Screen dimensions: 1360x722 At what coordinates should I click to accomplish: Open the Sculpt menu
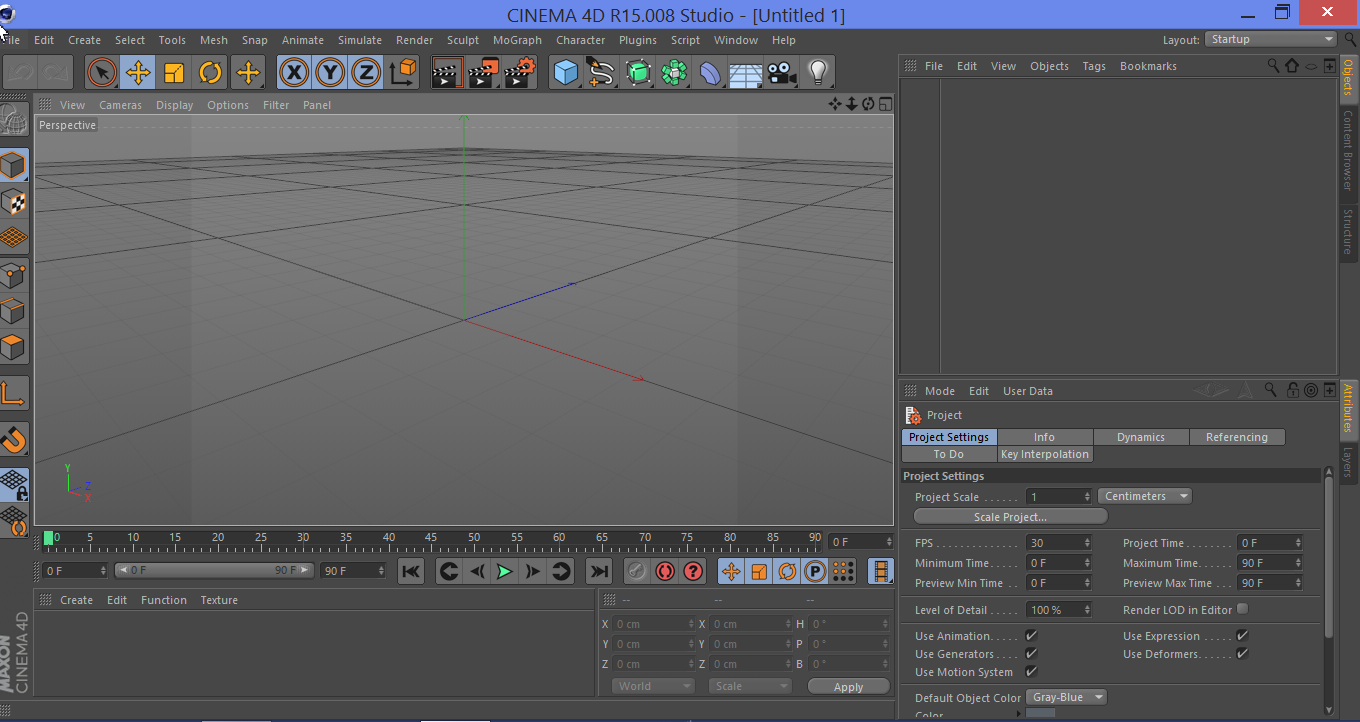coord(463,40)
